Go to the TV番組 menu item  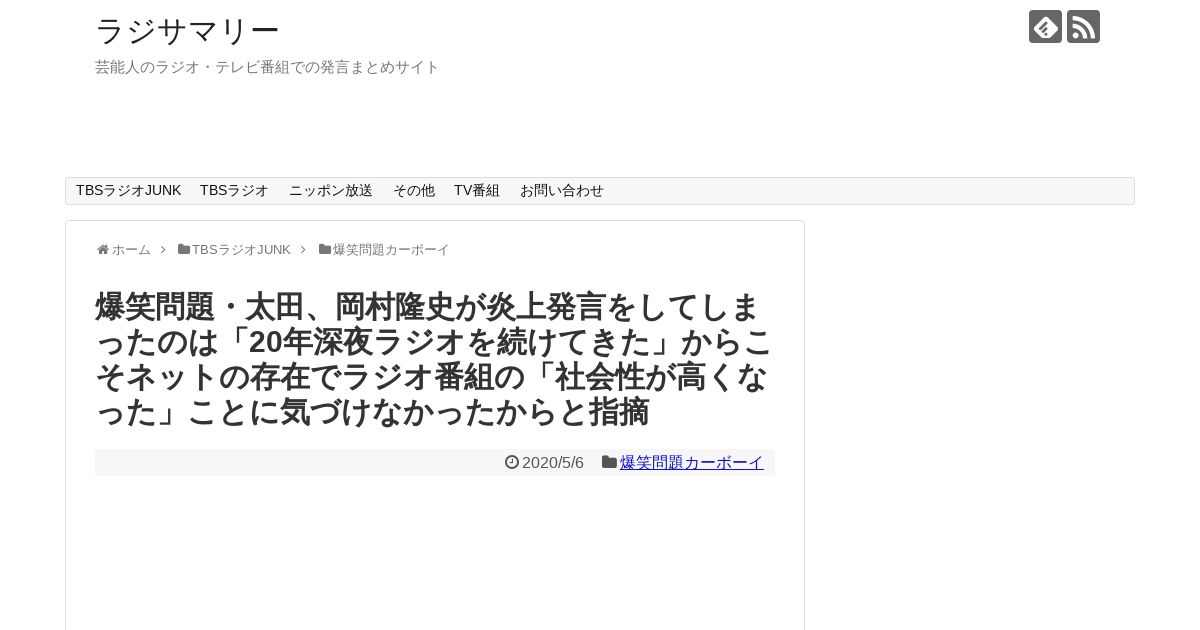coord(477,191)
